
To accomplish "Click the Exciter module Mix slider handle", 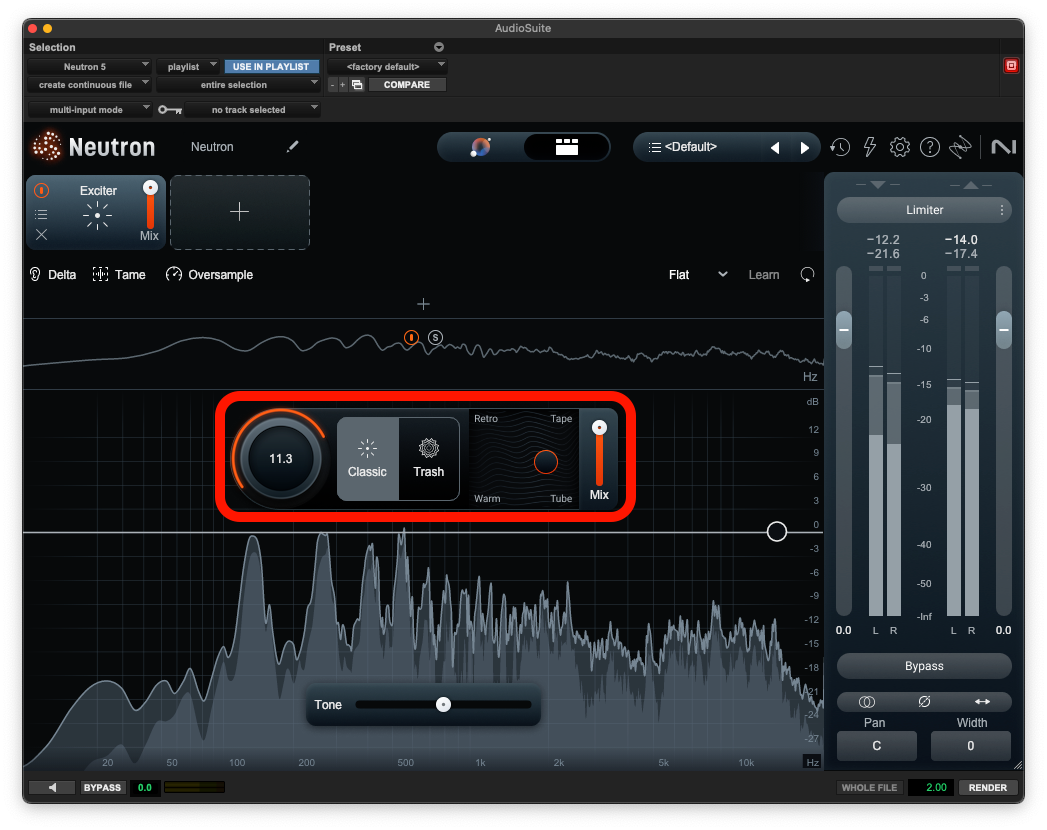I will (x=151, y=188).
